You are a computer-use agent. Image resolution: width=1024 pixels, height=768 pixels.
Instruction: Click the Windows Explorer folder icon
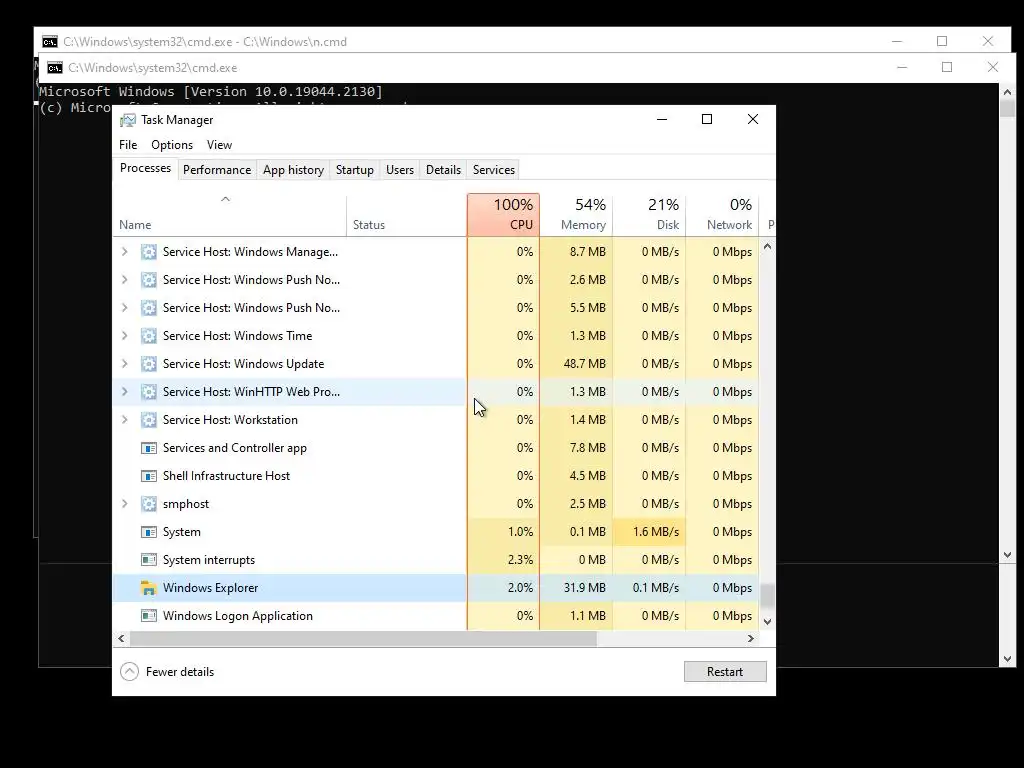click(x=149, y=588)
